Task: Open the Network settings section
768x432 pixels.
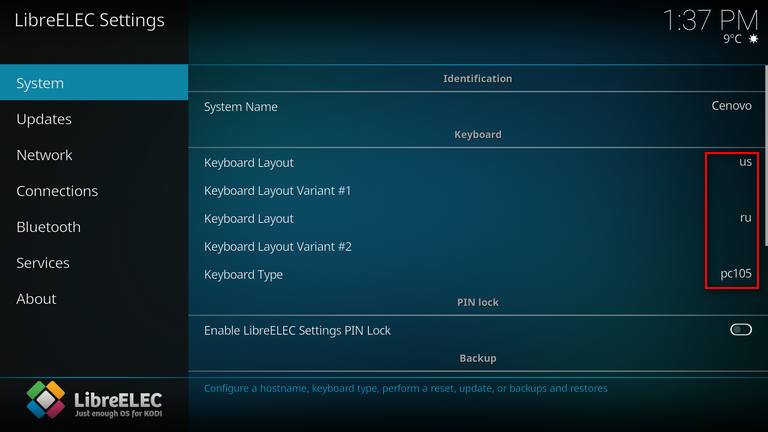Action: coord(94,155)
